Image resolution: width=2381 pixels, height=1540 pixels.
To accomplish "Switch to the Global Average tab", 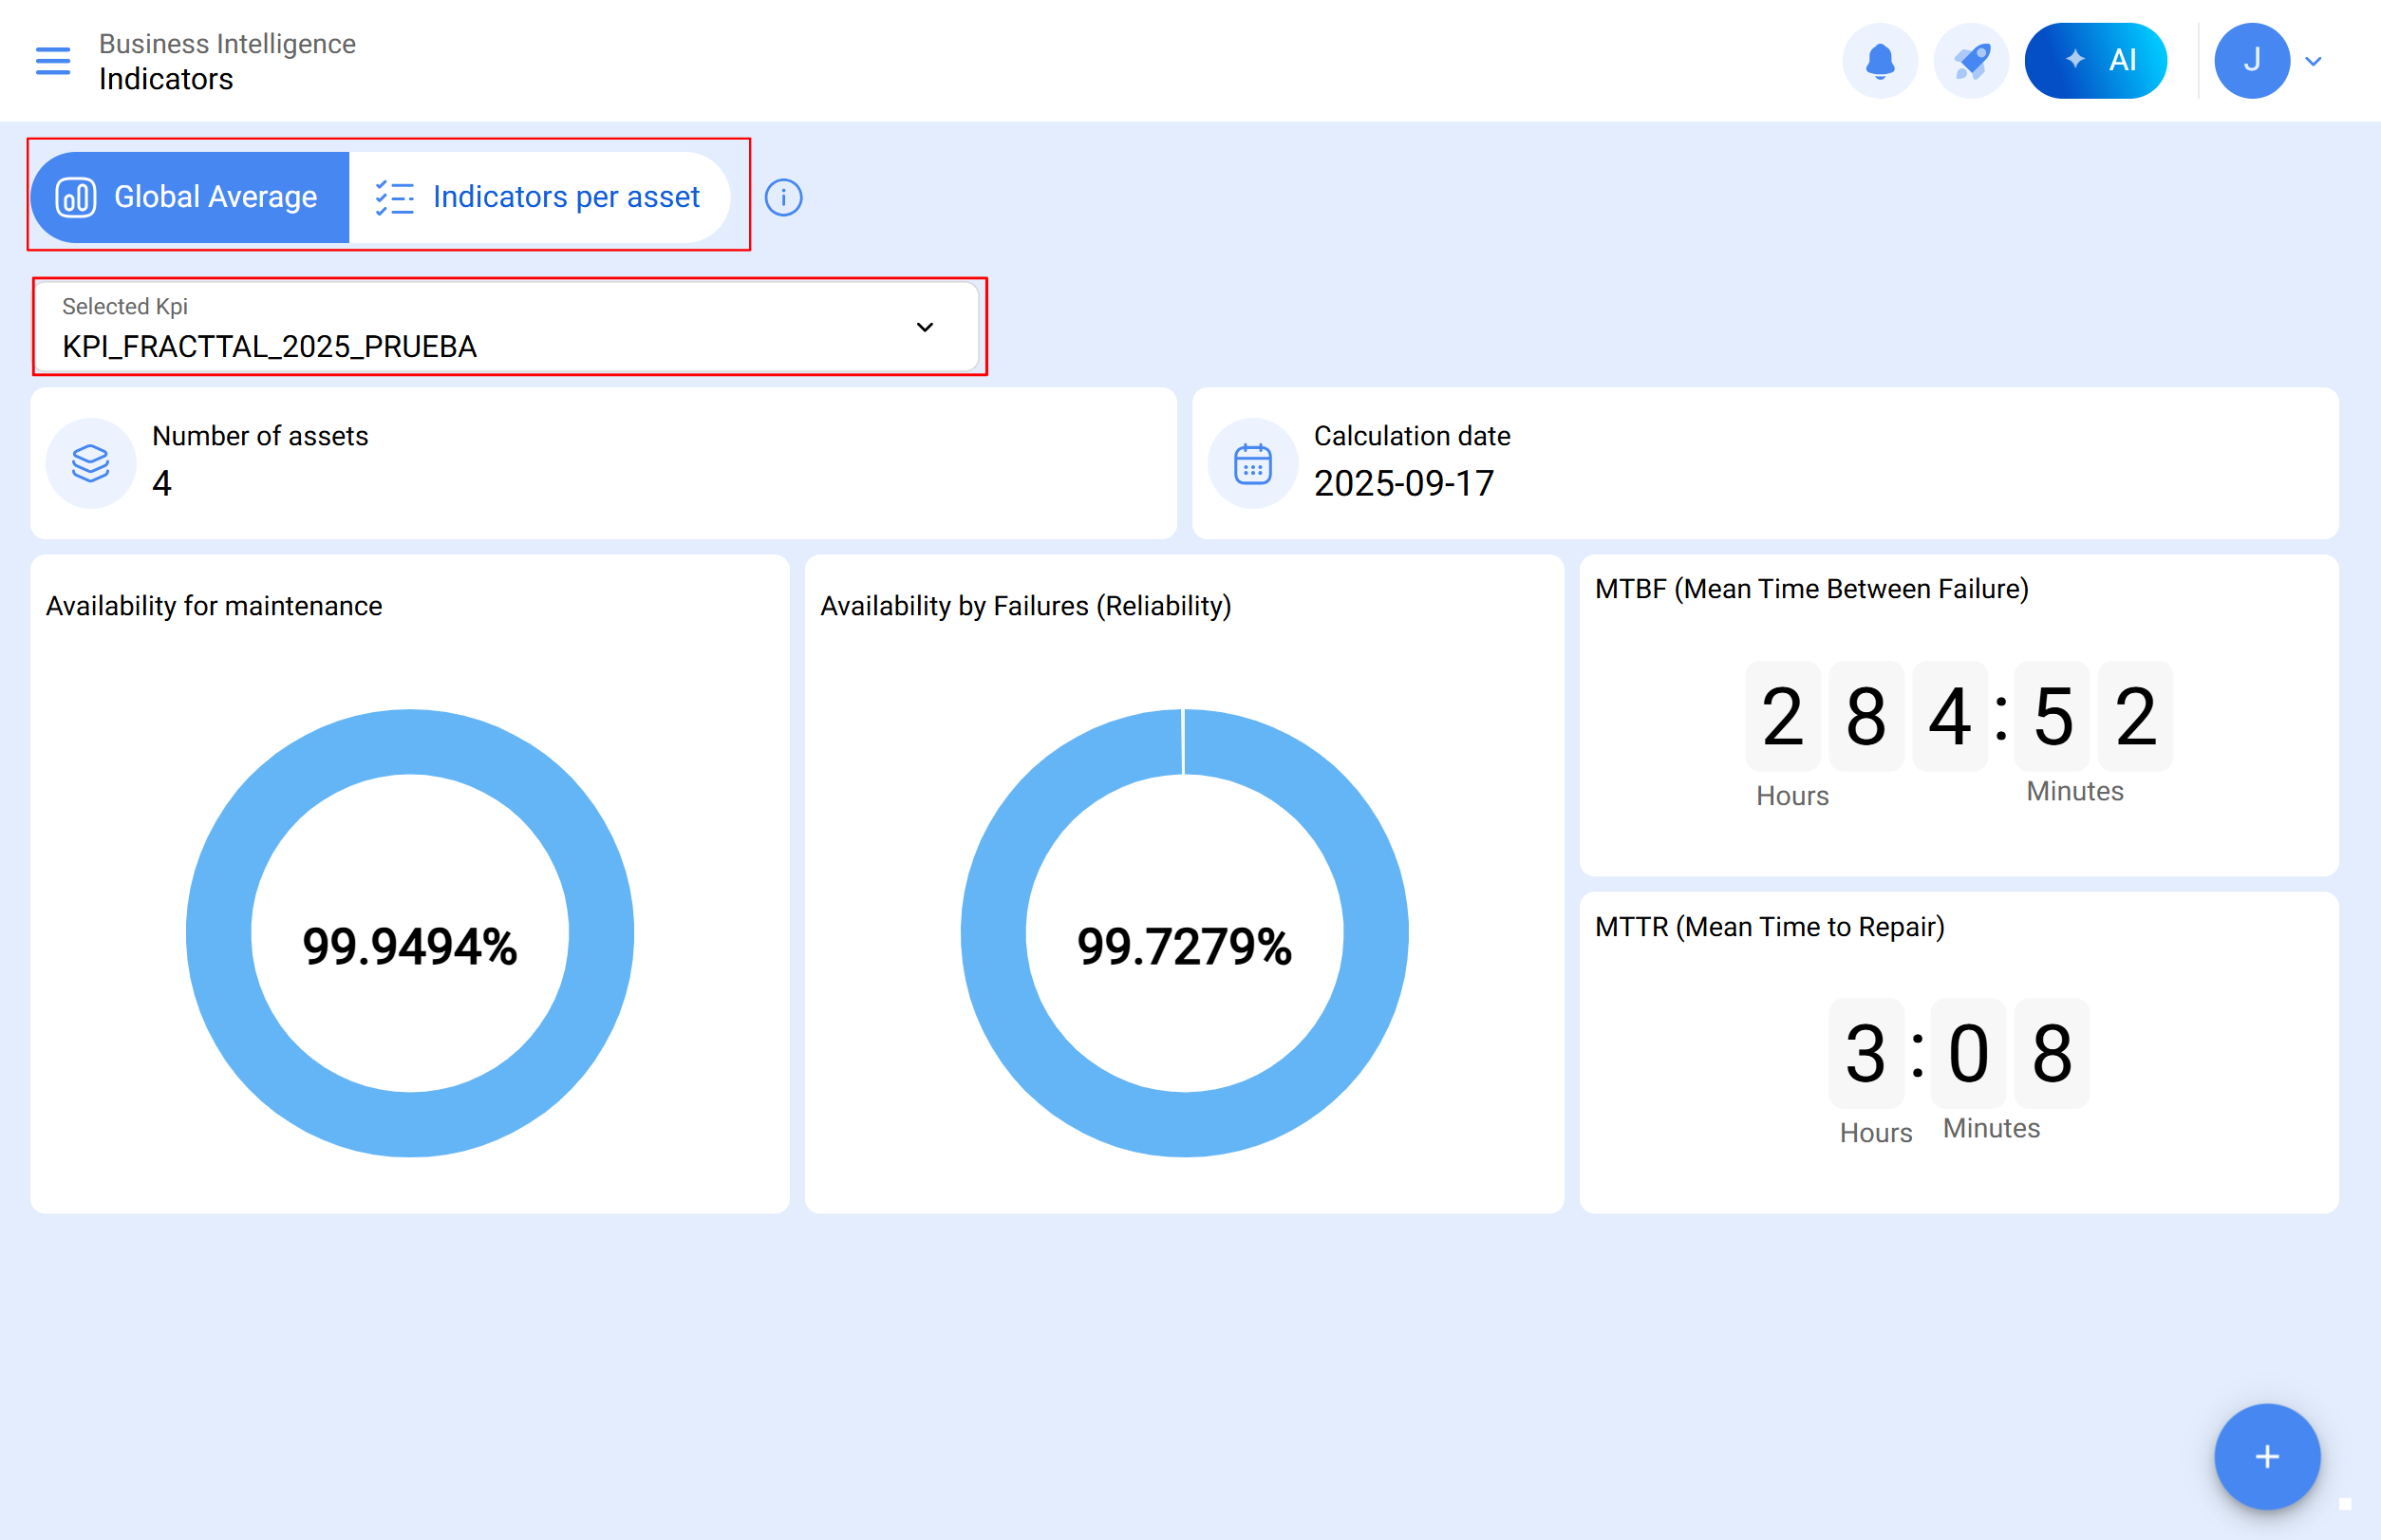I will [190, 197].
